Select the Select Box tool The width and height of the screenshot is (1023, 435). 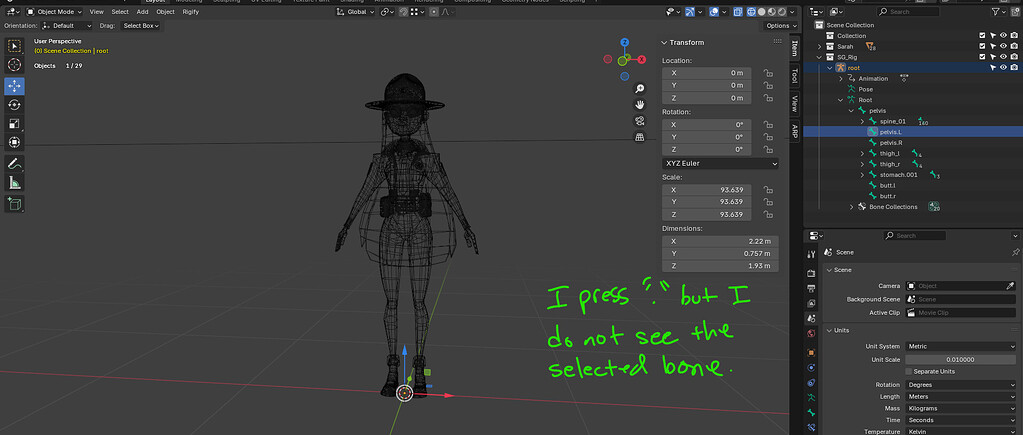14,46
